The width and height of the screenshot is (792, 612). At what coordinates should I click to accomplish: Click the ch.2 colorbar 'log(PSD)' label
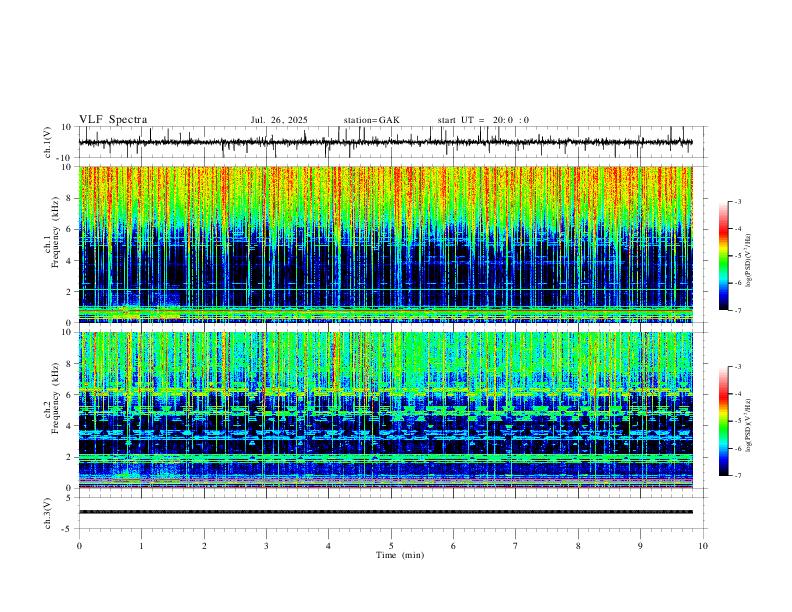(x=749, y=426)
